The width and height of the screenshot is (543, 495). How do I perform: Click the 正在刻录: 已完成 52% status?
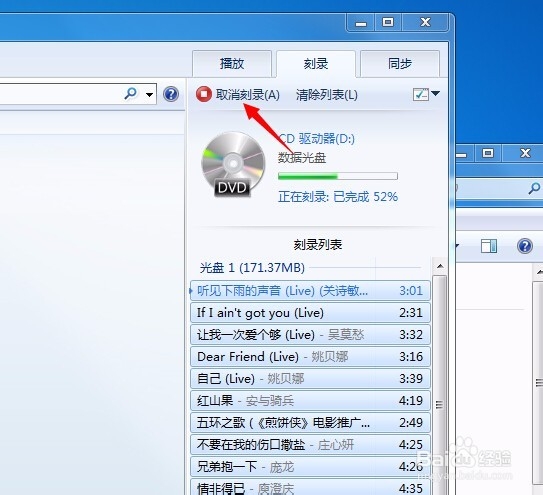click(x=338, y=197)
